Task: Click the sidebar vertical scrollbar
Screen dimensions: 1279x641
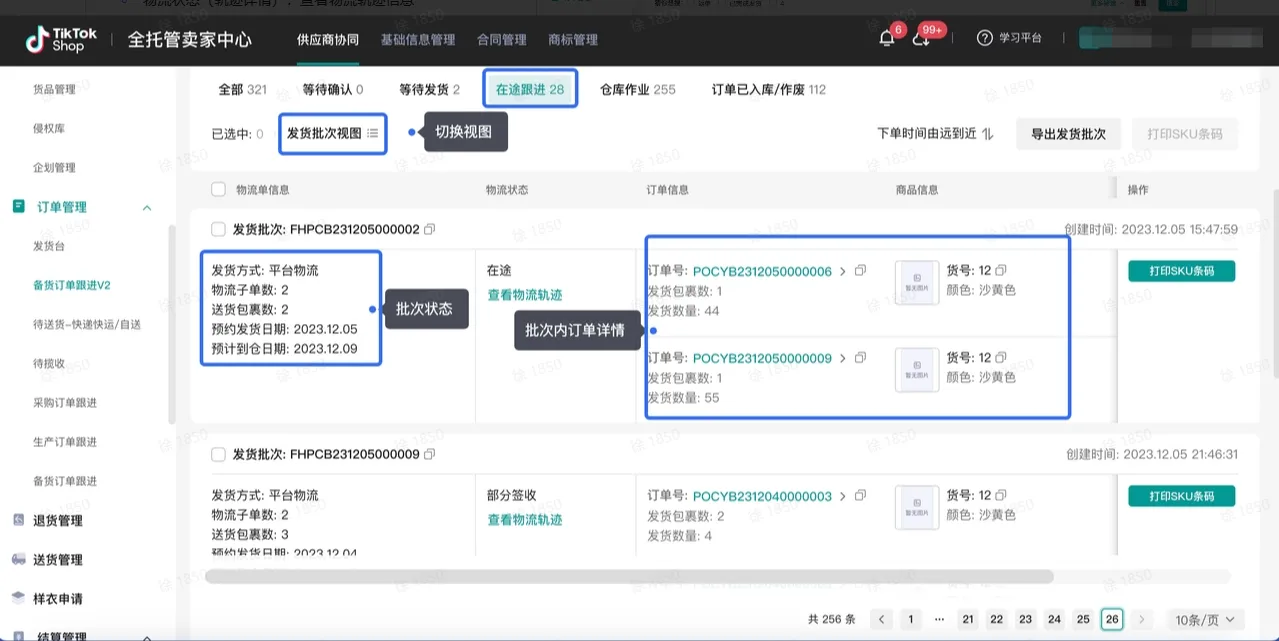Action: pyautogui.click(x=171, y=323)
